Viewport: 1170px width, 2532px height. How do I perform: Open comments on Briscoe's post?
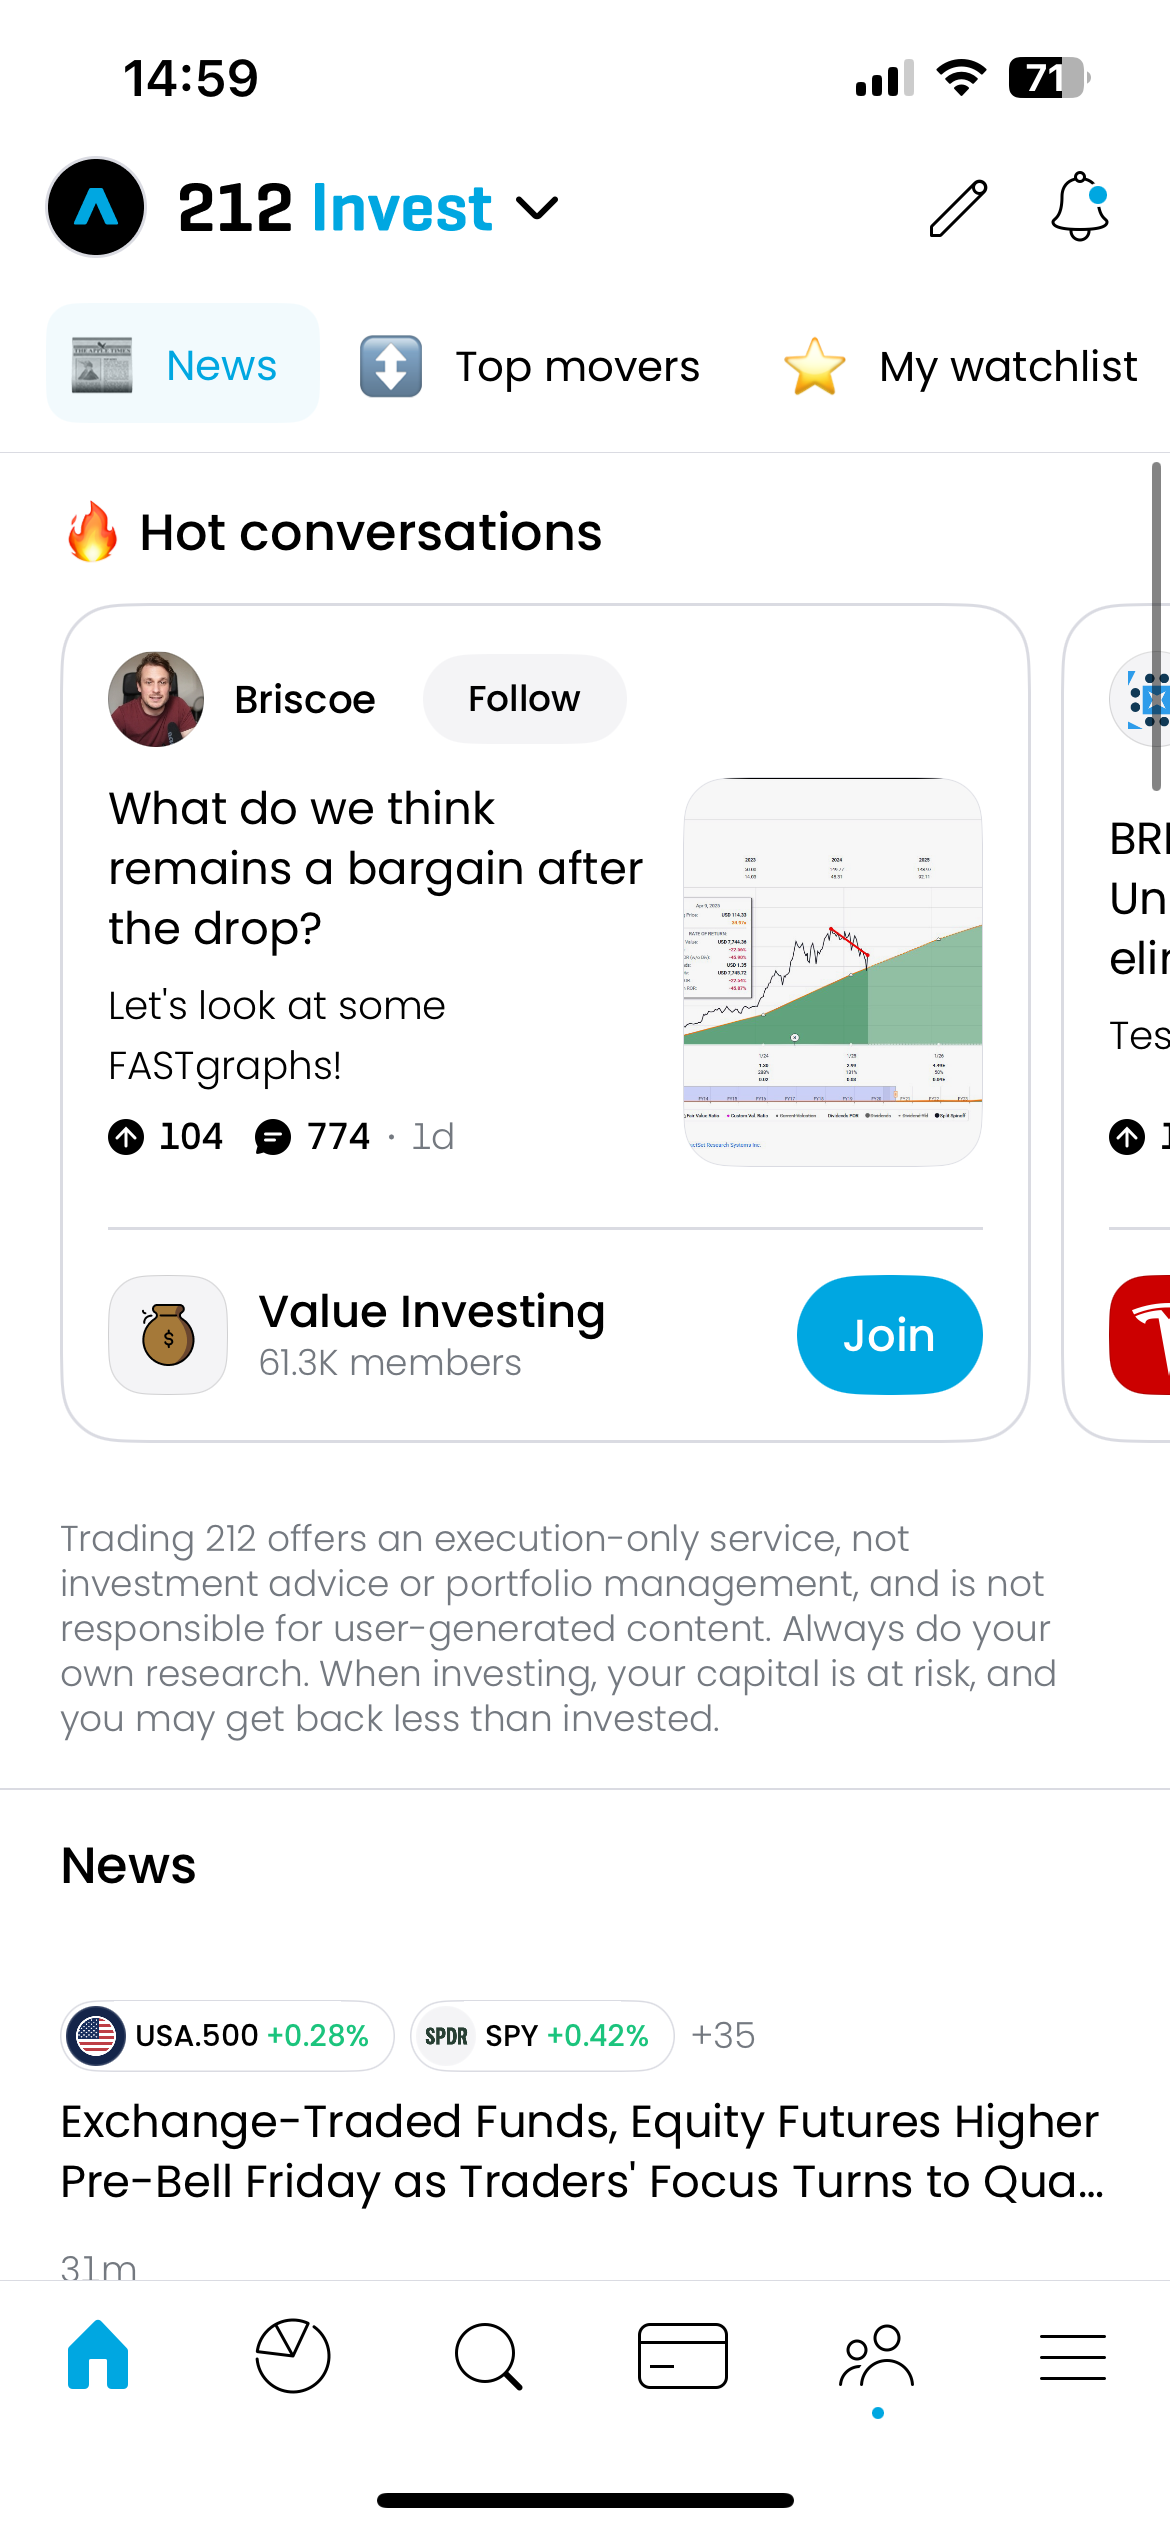(x=273, y=1137)
